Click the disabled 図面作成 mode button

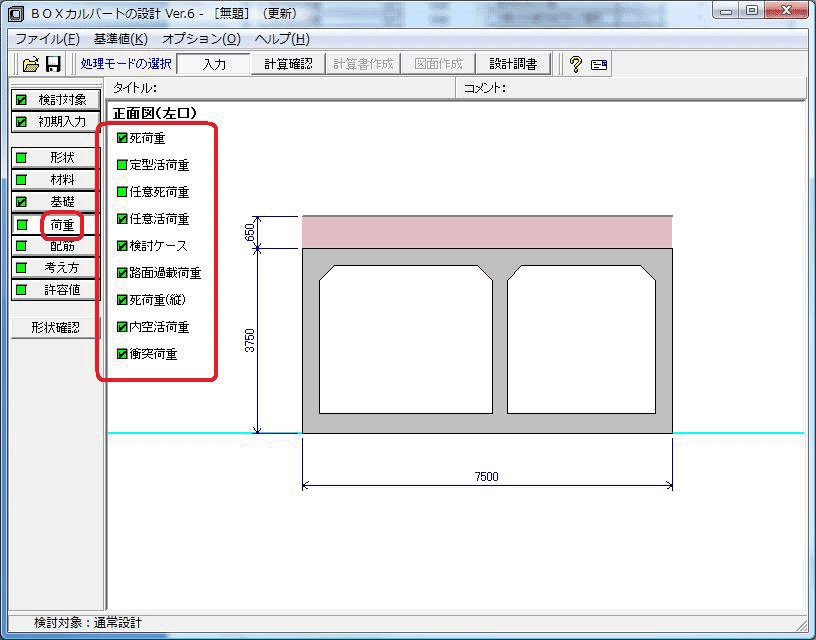pos(438,64)
